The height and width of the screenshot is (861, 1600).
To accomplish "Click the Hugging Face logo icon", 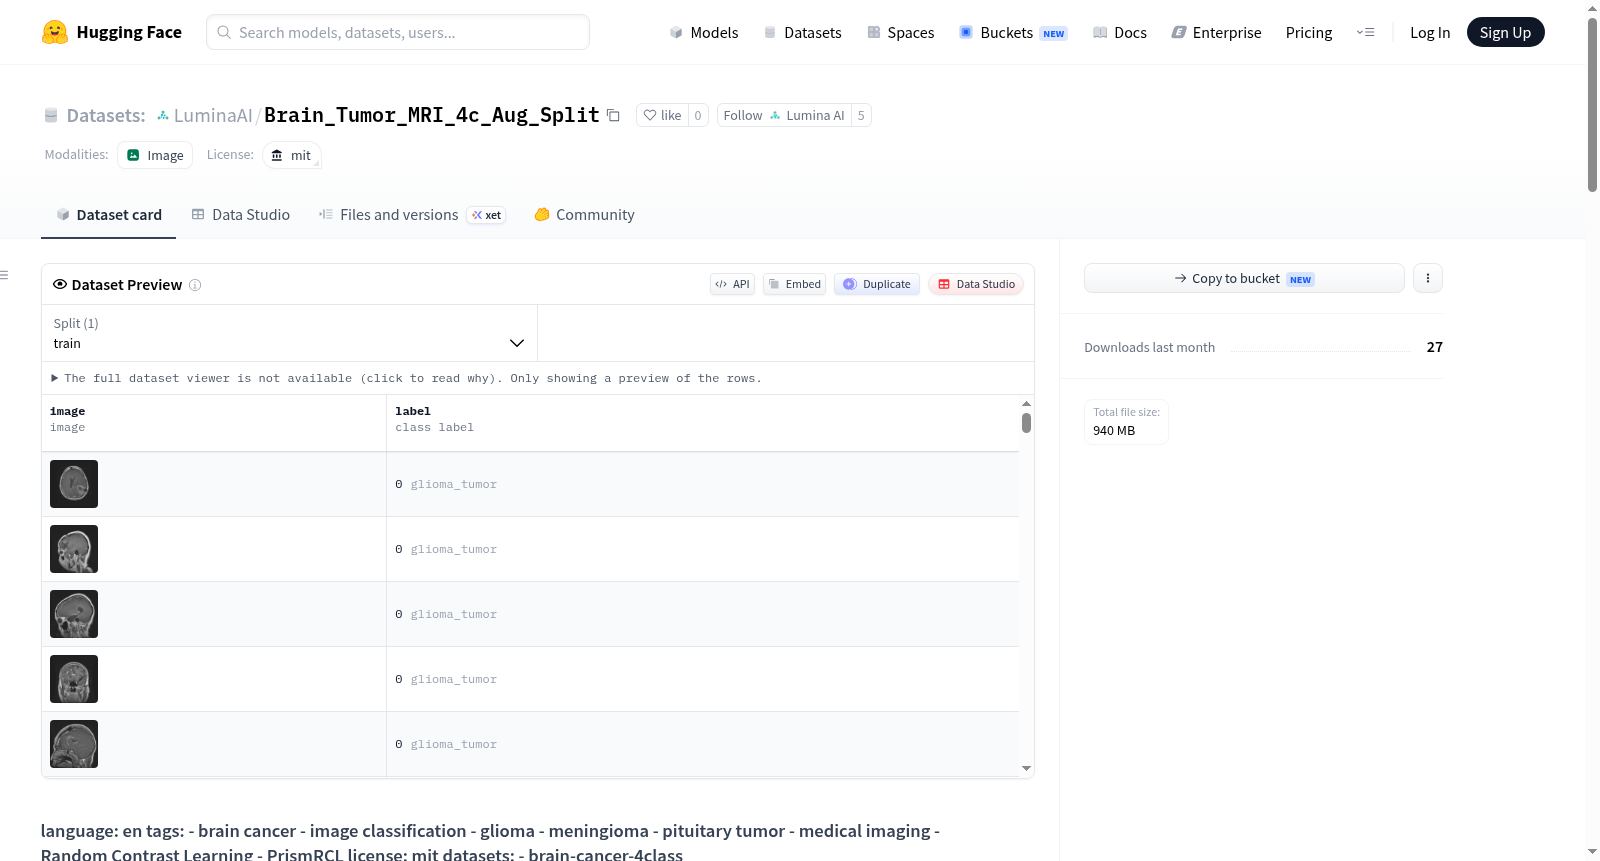I will point(55,32).
